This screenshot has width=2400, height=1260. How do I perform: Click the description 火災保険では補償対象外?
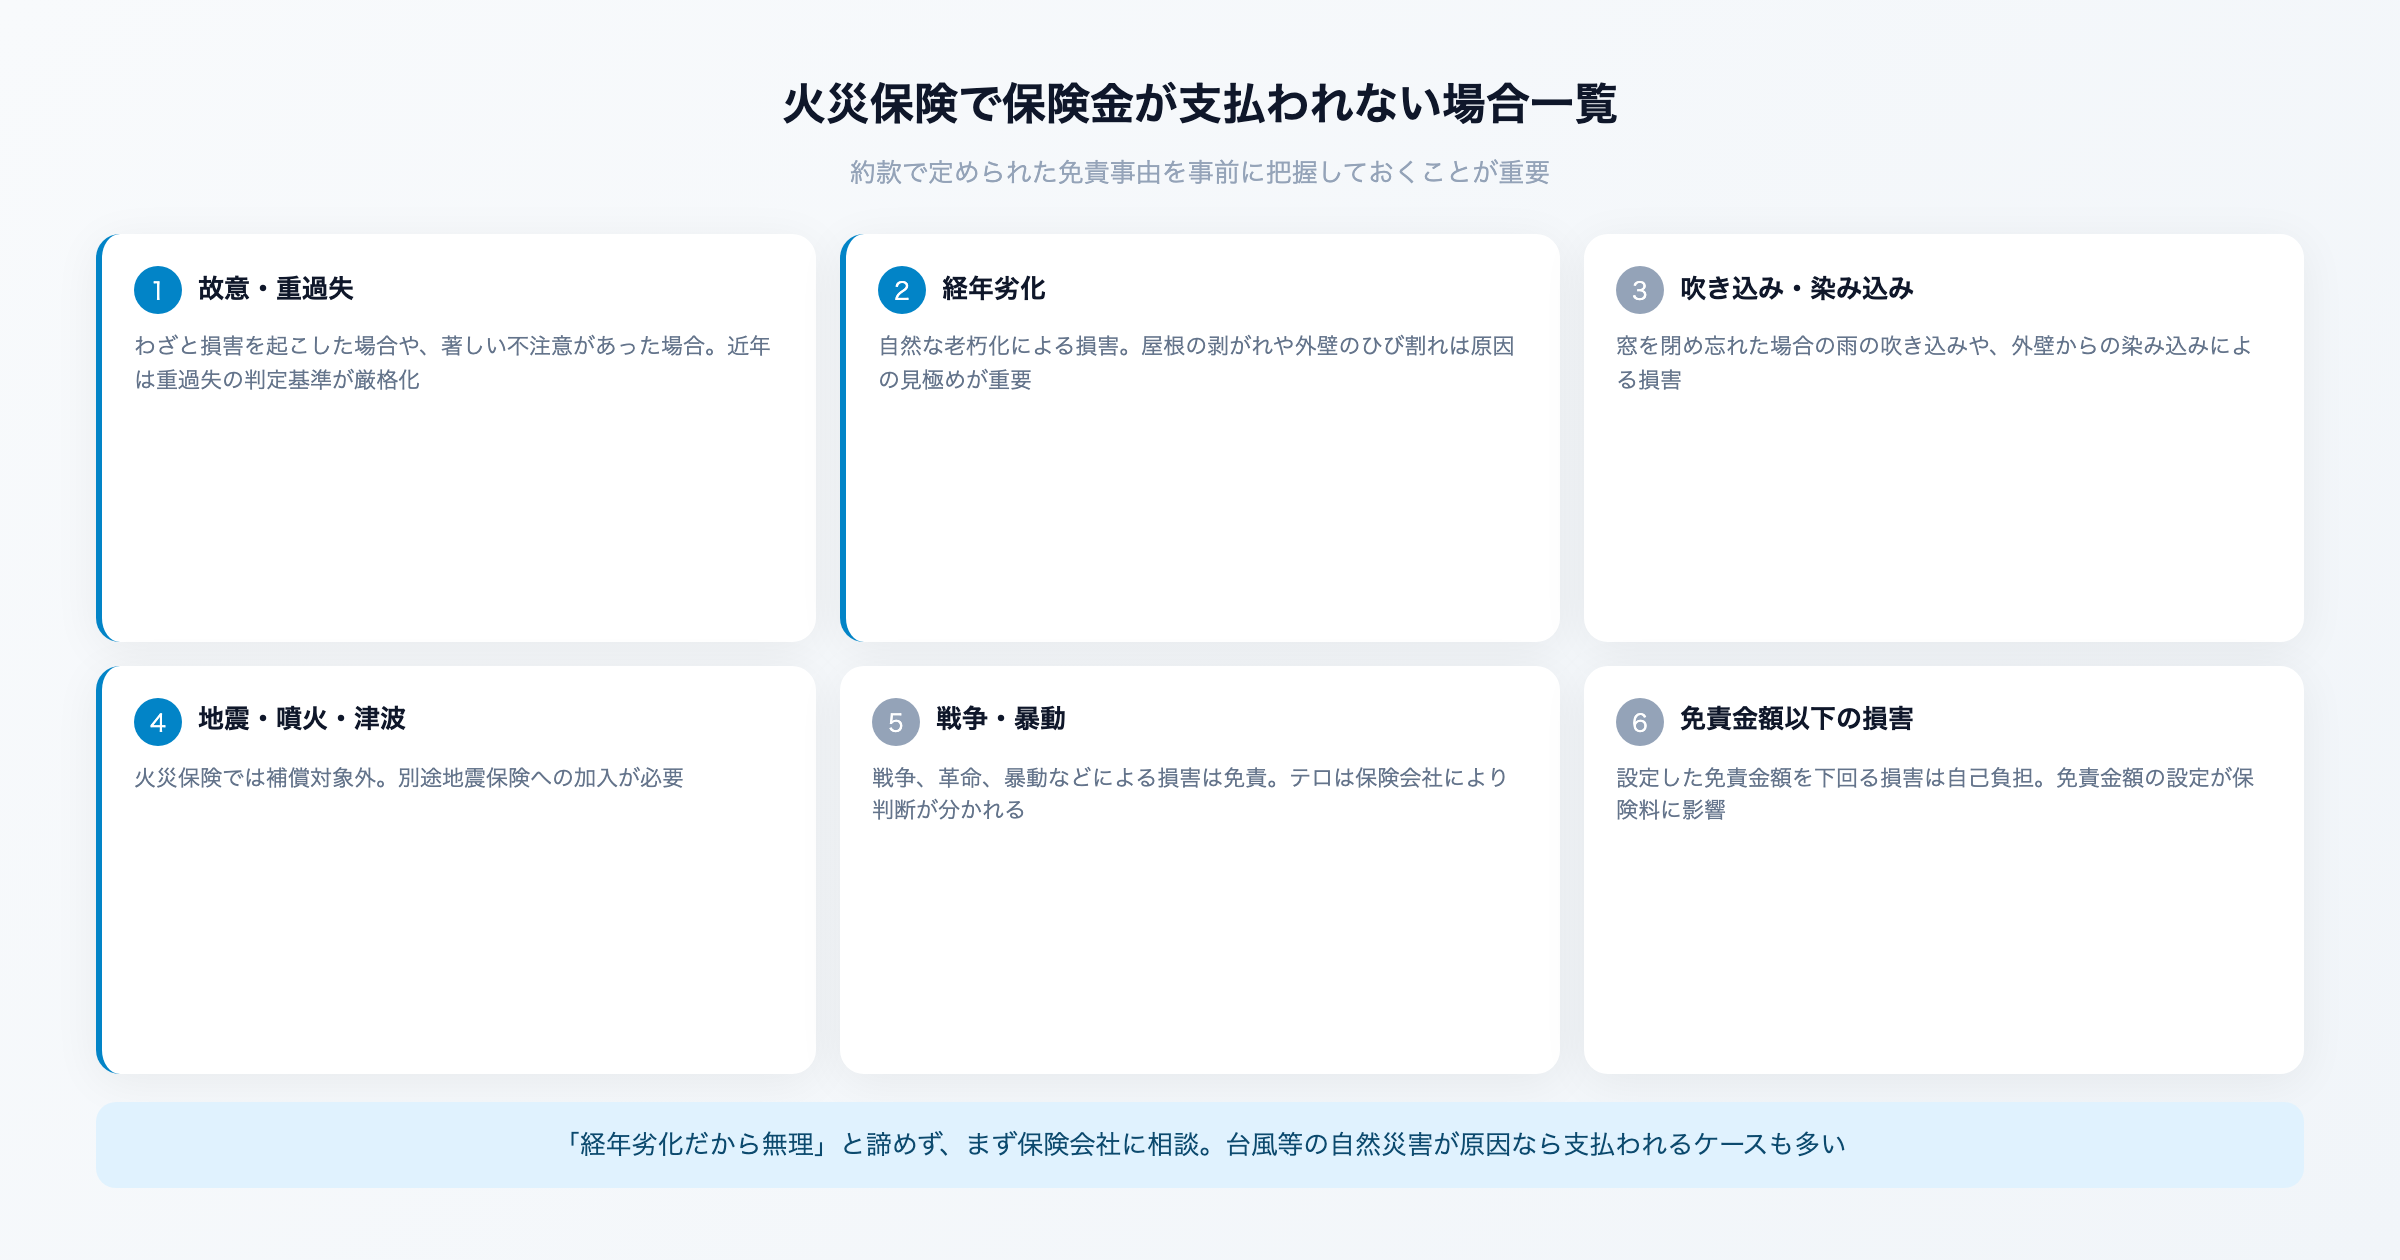tap(409, 778)
